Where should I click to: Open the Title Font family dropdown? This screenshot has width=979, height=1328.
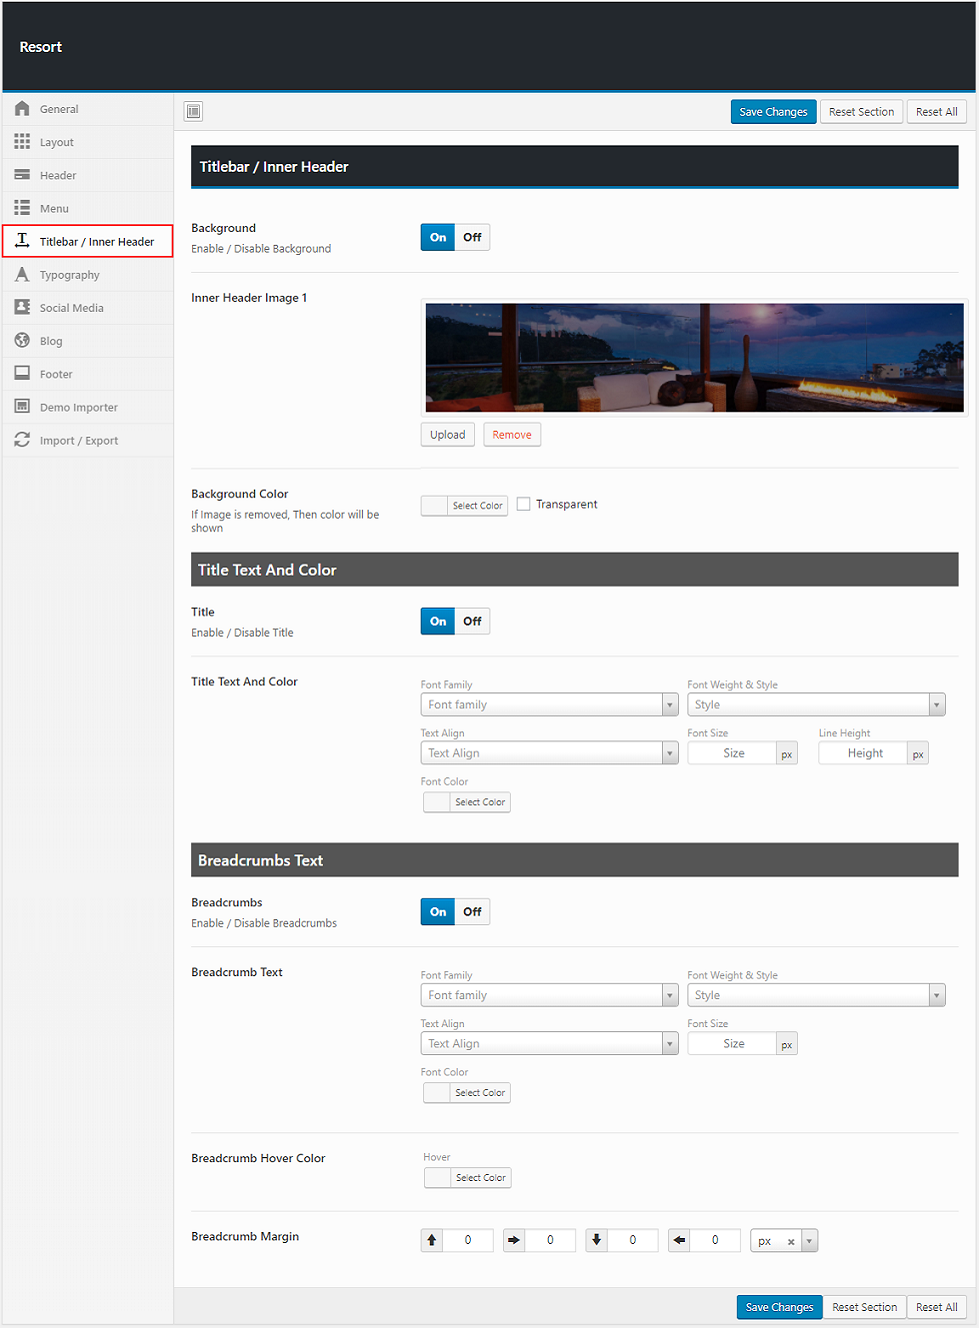[549, 705]
